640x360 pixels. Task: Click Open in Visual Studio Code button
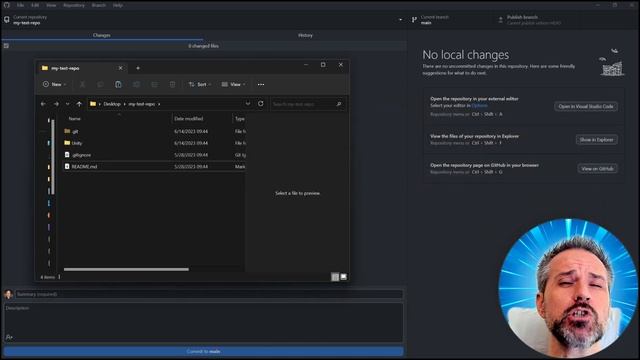(x=586, y=106)
